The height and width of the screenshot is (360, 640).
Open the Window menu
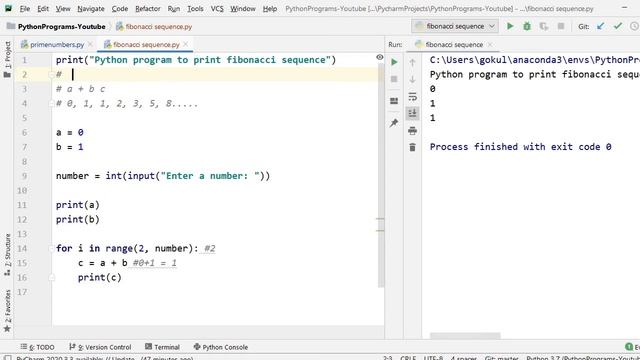[x=242, y=9]
